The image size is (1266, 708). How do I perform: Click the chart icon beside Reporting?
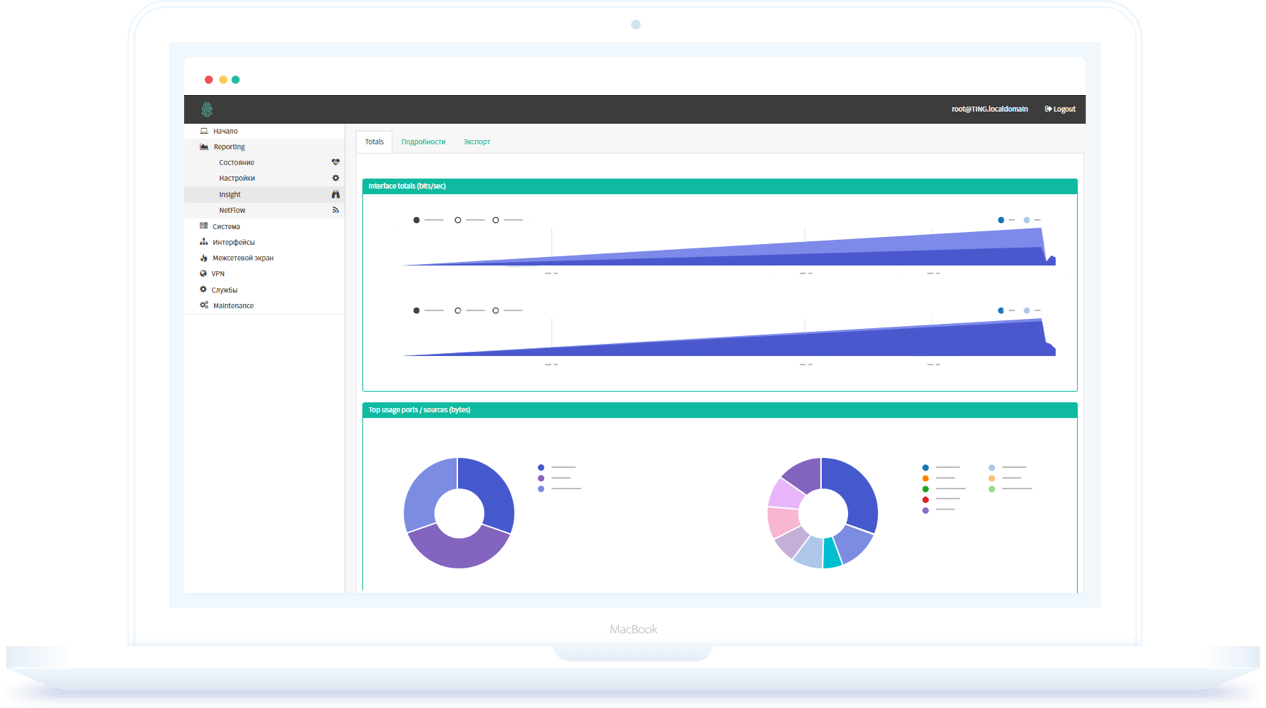204,147
